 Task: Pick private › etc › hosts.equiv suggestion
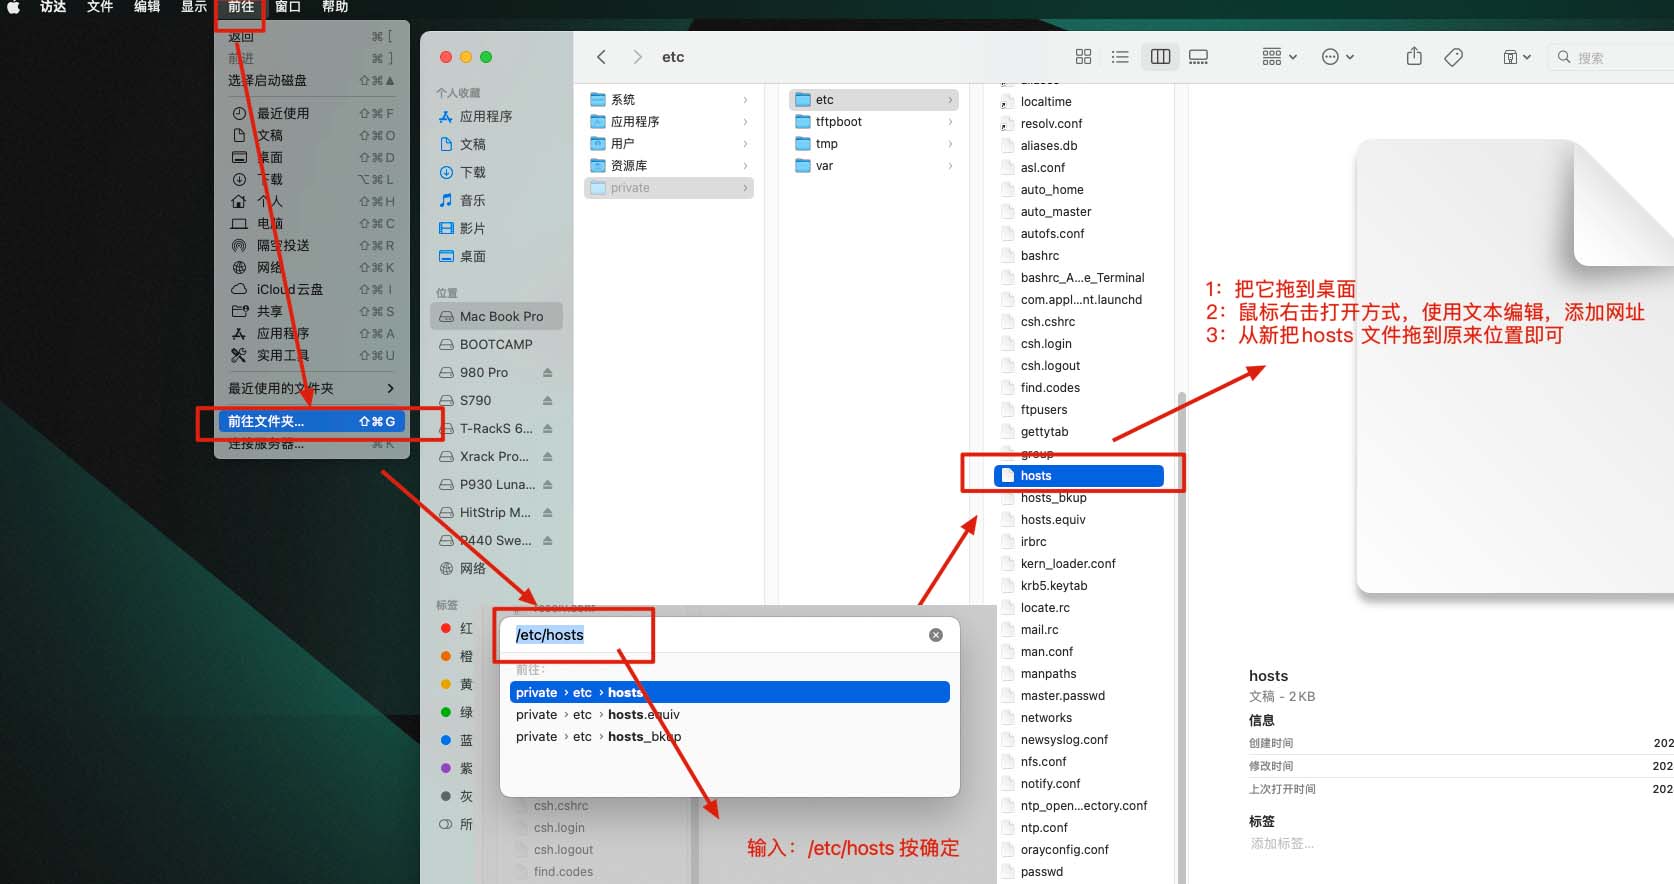pyautogui.click(x=597, y=715)
